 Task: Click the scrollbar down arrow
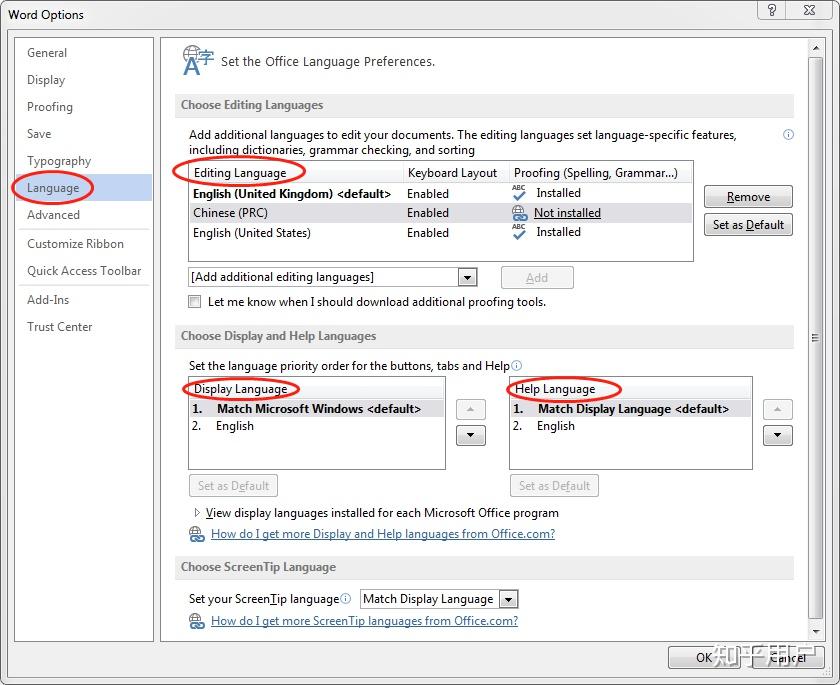coord(816,632)
